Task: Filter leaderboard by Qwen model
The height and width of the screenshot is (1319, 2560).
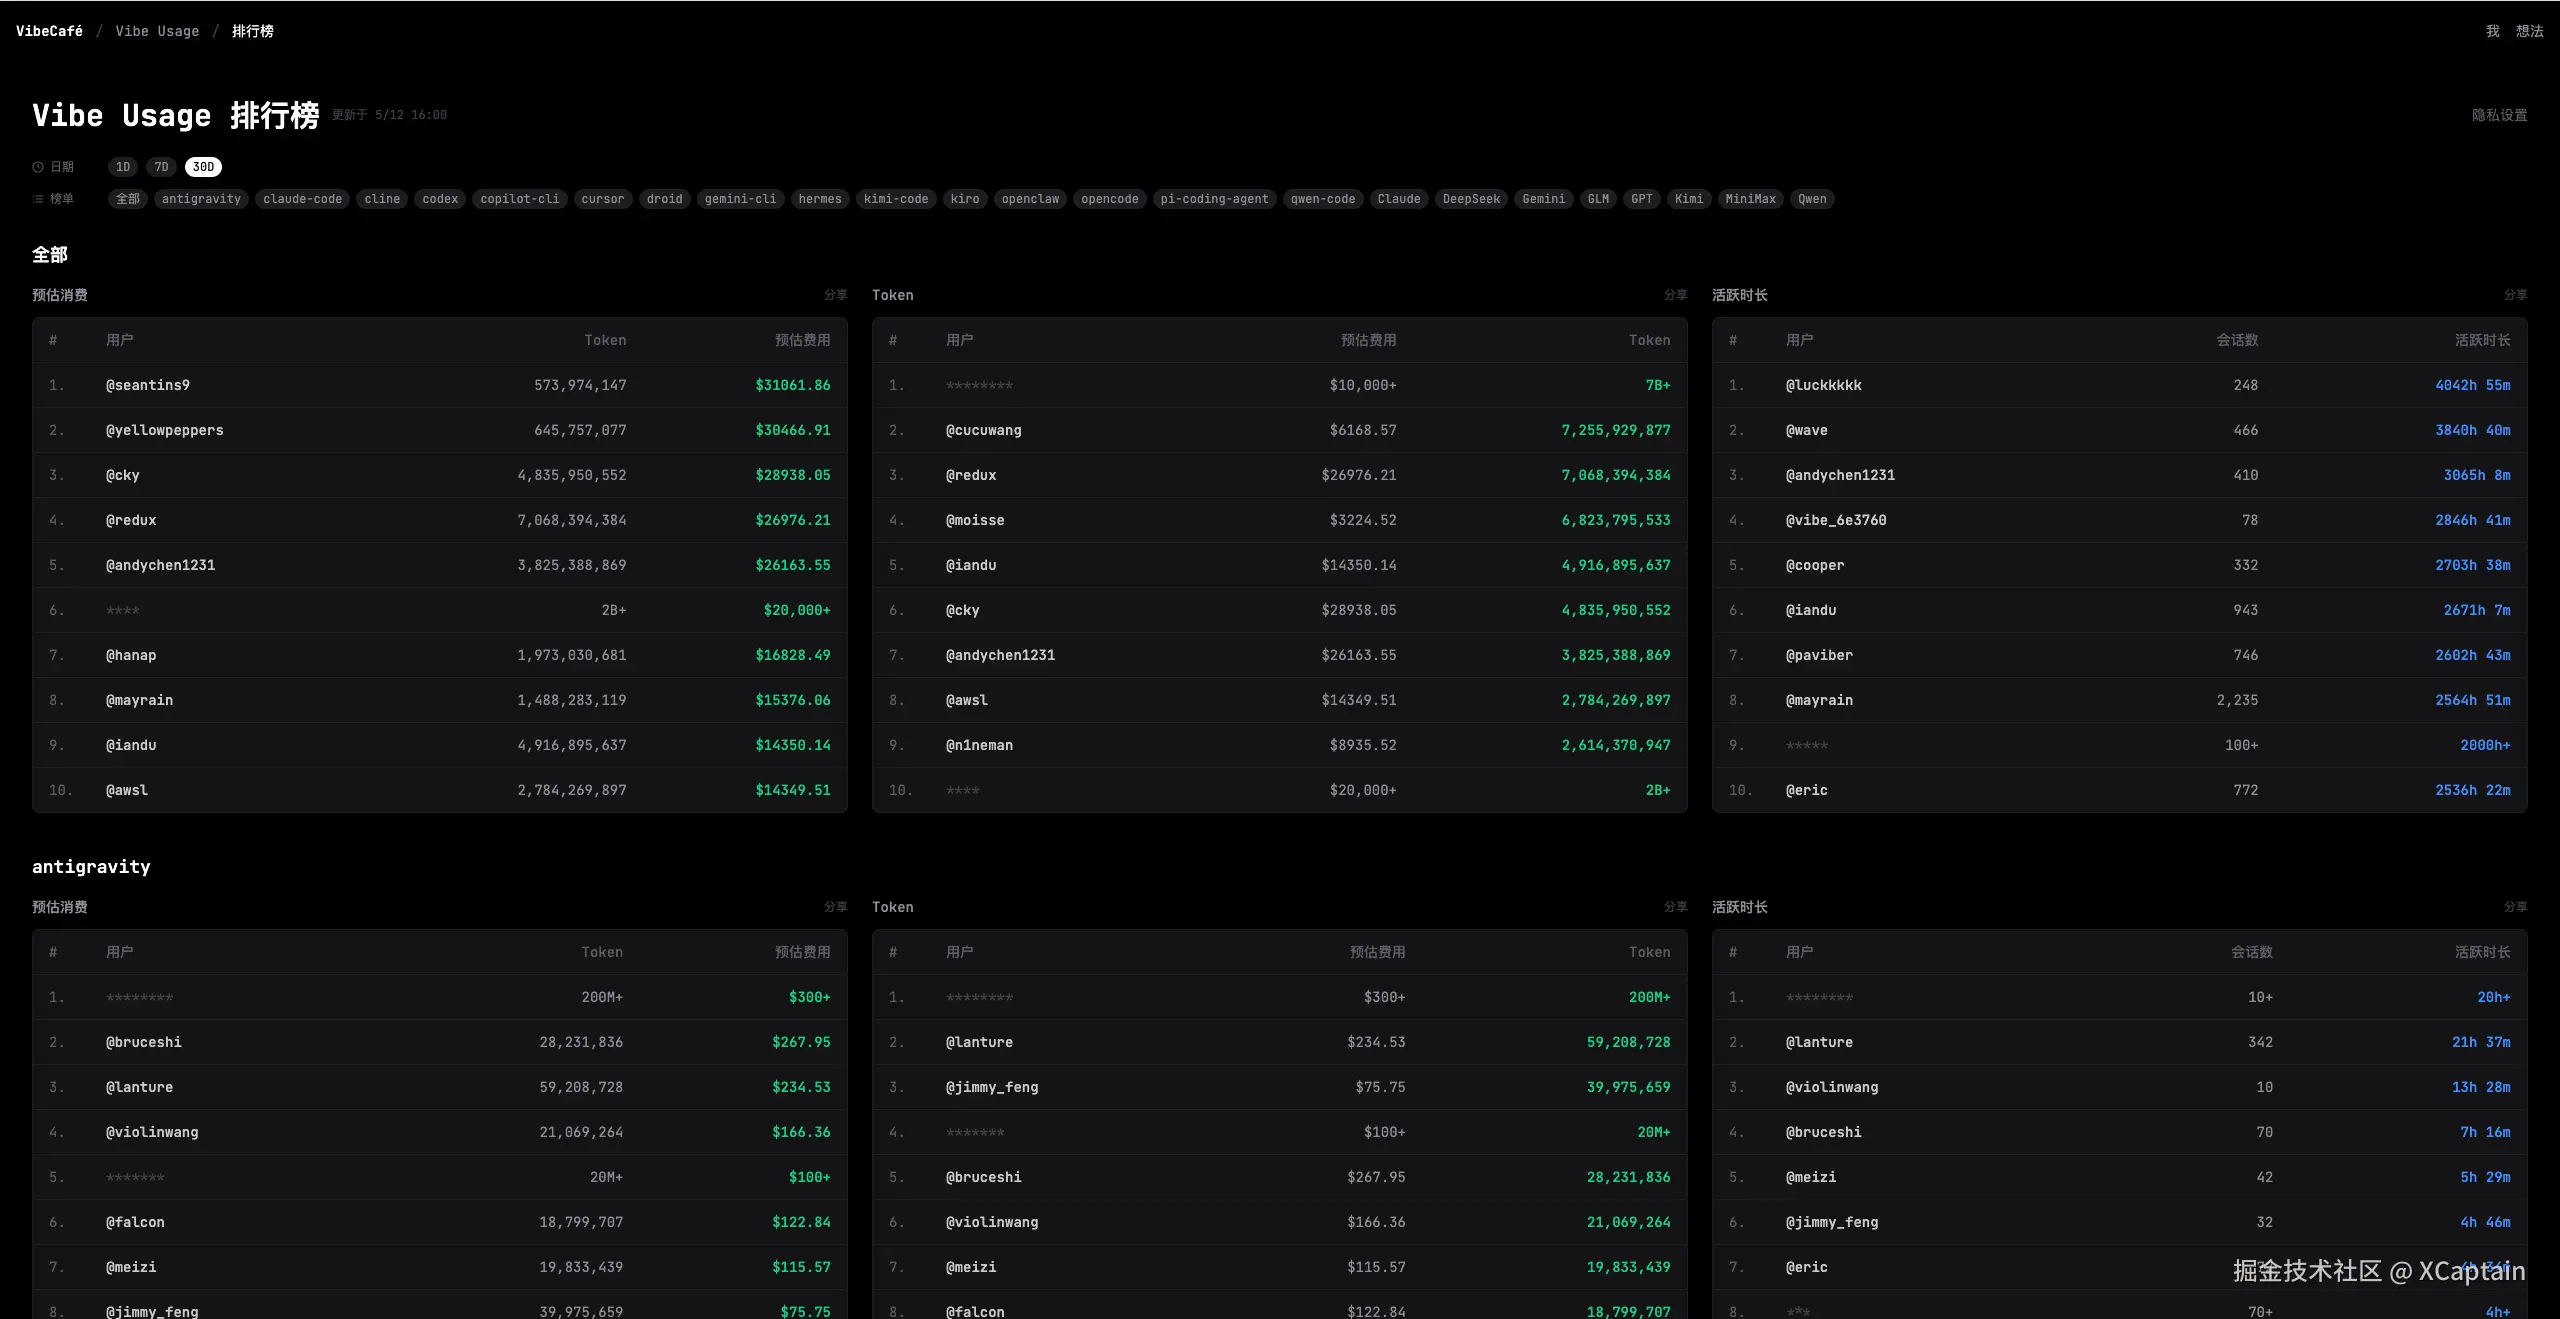Action: pyautogui.click(x=1812, y=199)
